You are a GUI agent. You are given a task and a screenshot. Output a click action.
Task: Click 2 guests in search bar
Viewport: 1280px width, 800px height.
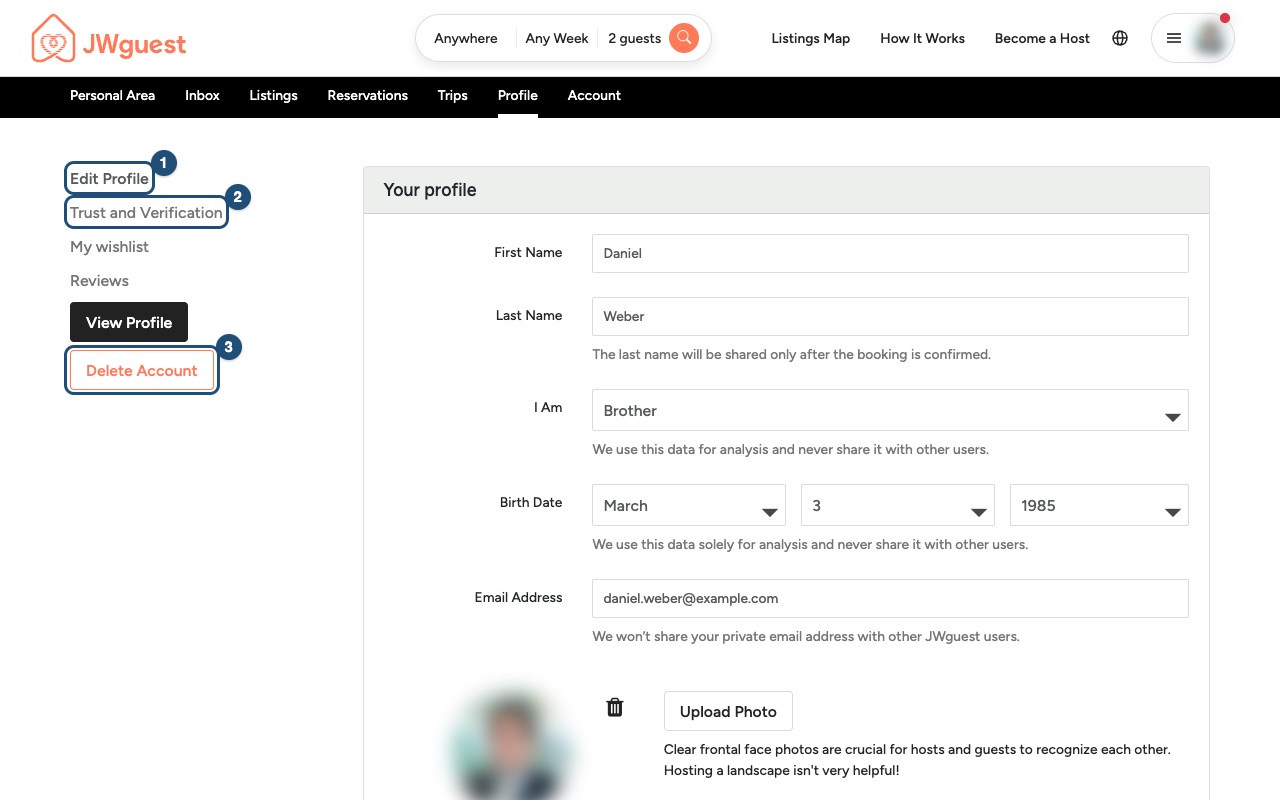click(x=635, y=38)
